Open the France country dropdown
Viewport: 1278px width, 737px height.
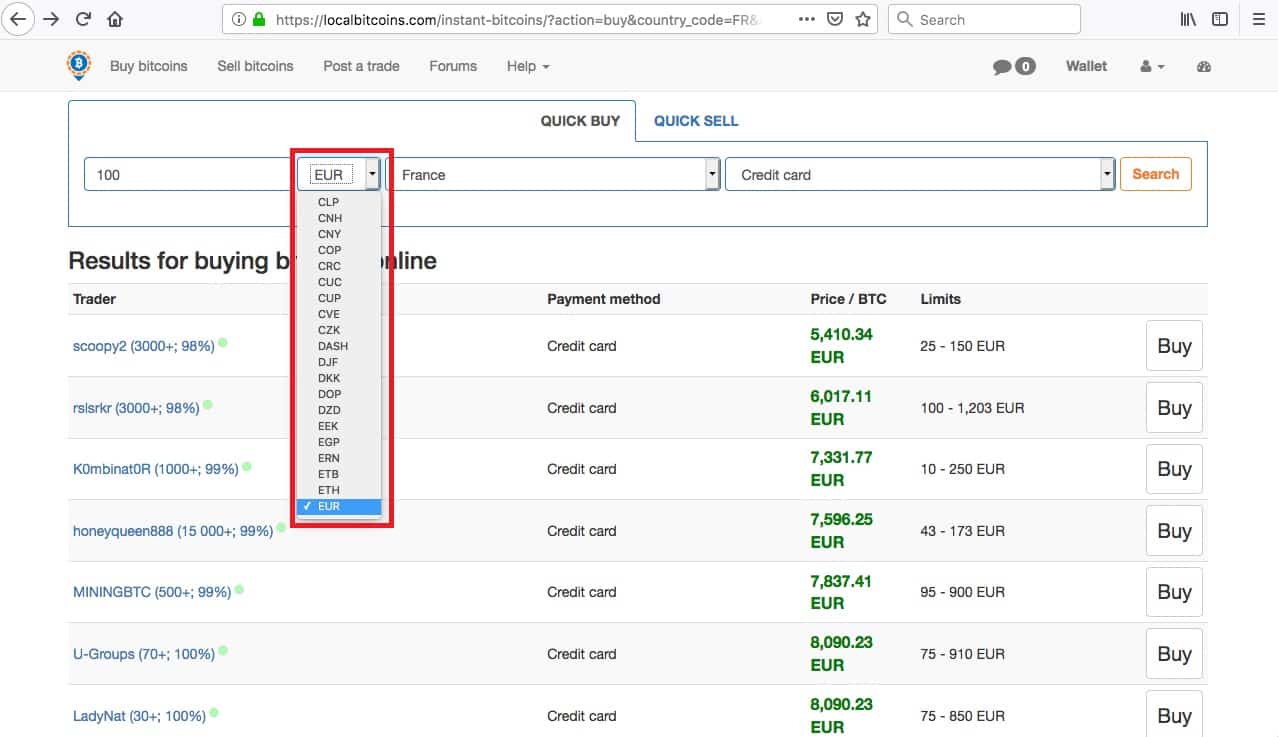click(552, 174)
